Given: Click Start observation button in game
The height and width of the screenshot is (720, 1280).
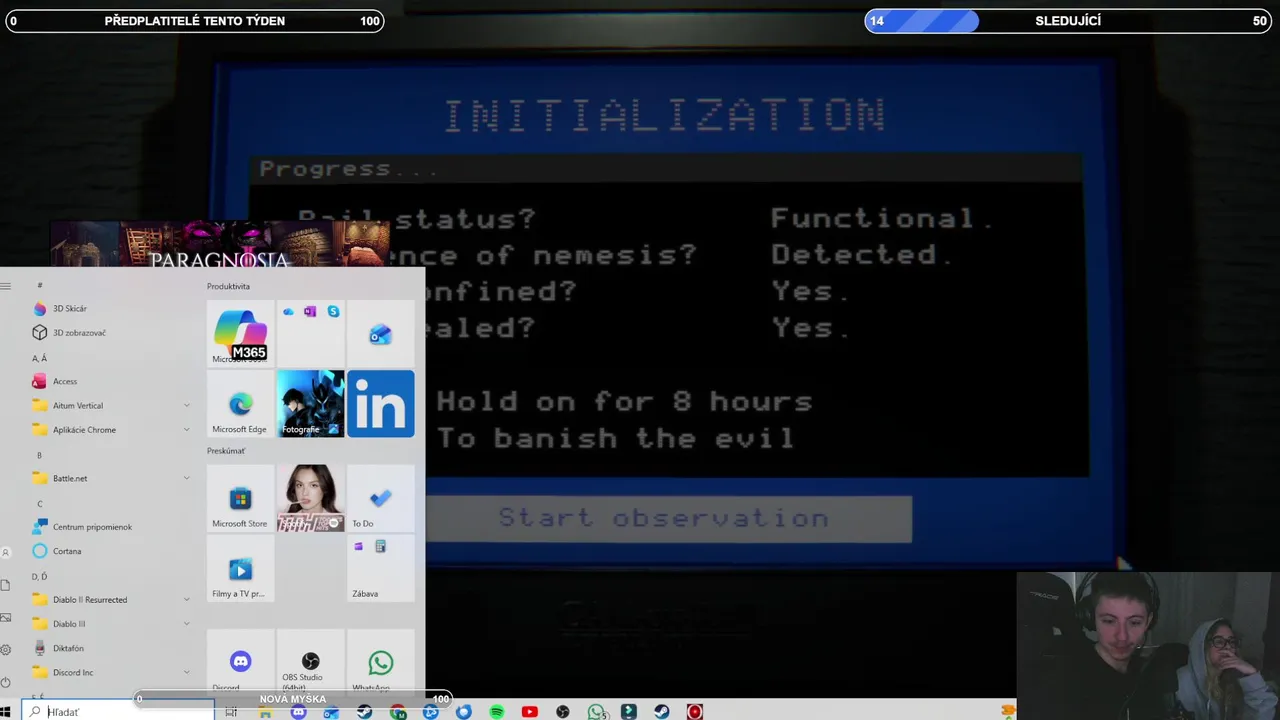Looking at the screenshot, I should point(664,518).
